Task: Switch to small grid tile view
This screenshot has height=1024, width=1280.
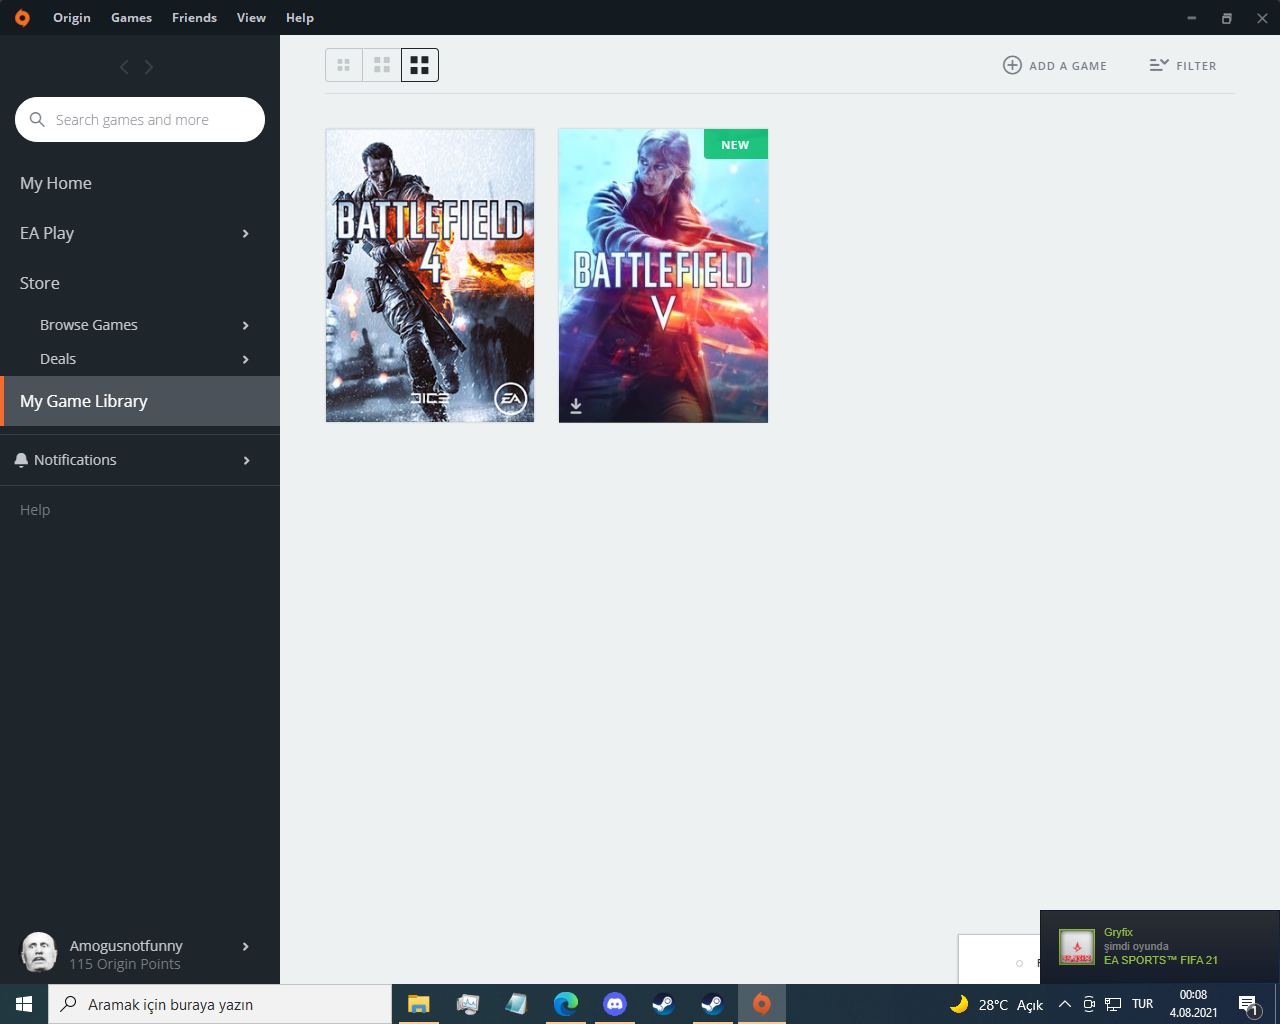Action: tap(344, 65)
